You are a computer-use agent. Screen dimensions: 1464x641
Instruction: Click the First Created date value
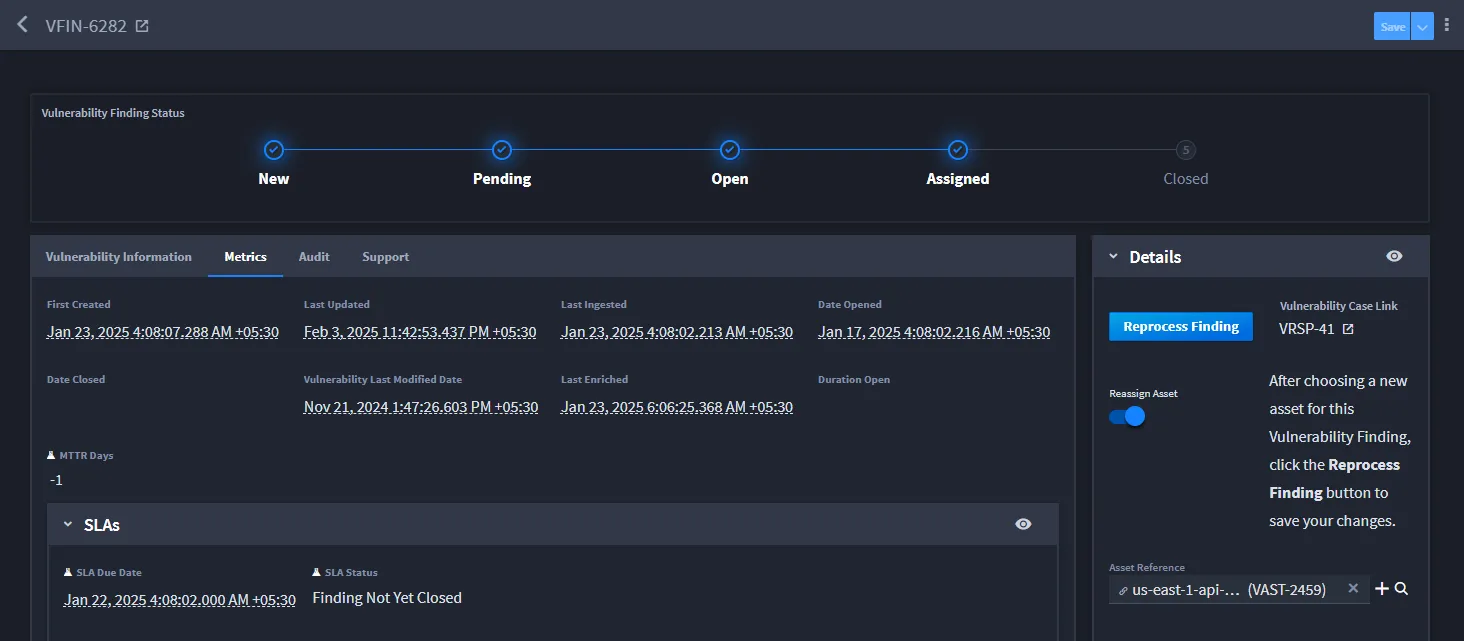tap(163, 332)
